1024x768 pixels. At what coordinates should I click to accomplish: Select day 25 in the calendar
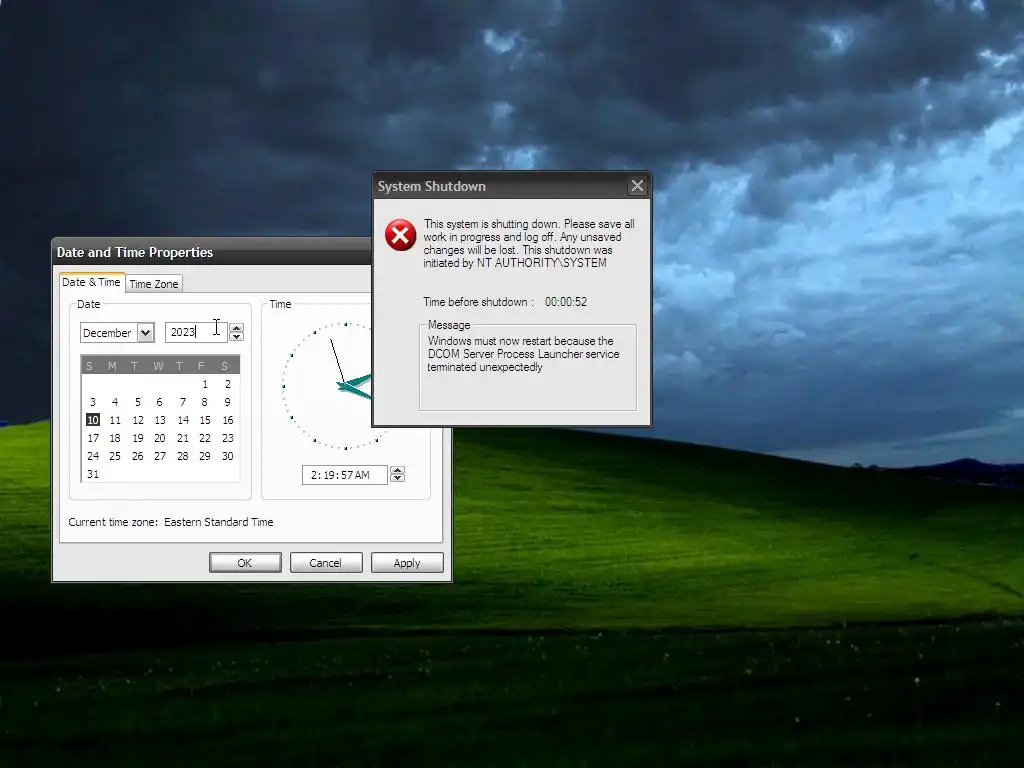click(115, 456)
